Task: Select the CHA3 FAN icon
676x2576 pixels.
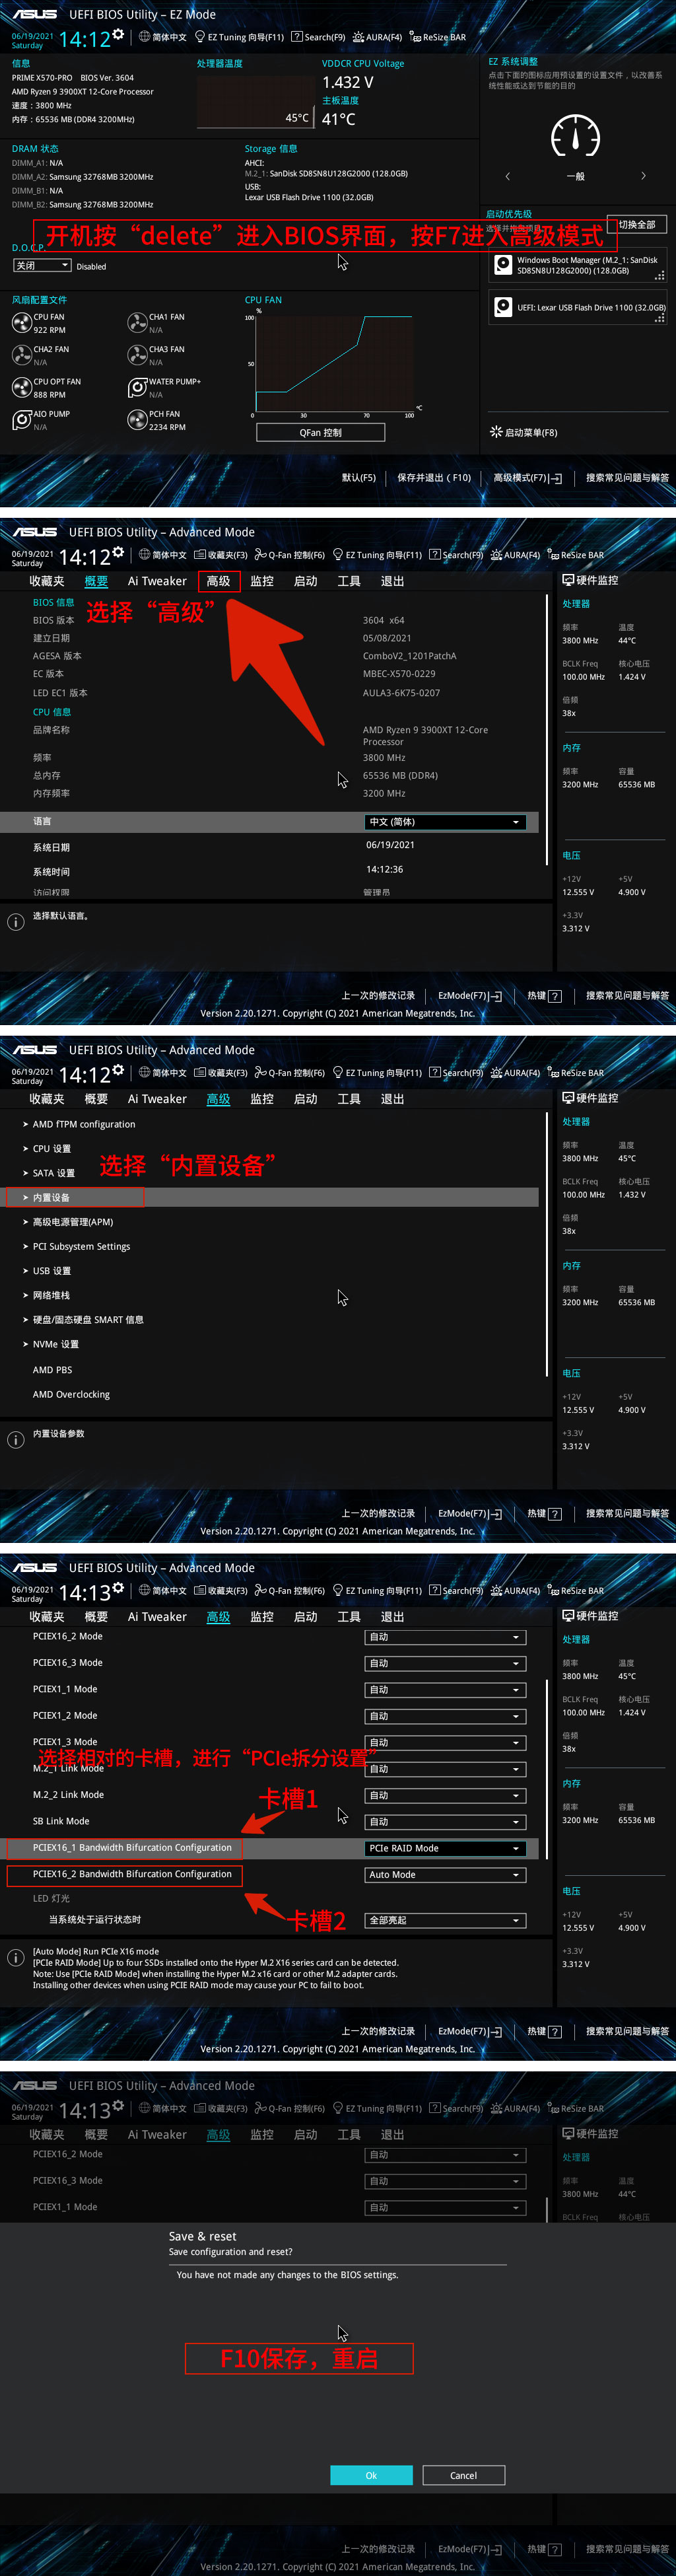Action: tap(137, 355)
